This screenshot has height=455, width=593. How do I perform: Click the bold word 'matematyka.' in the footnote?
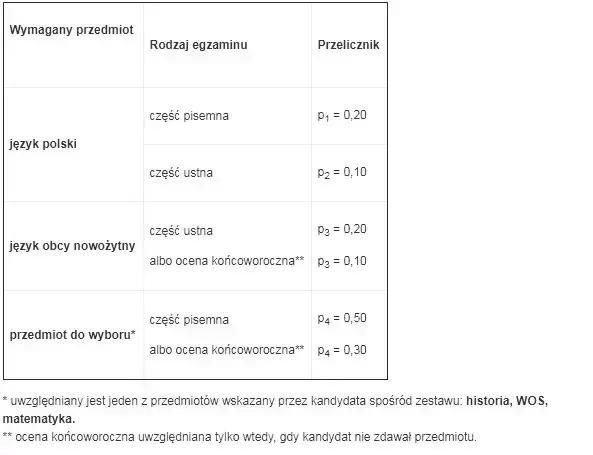click(x=39, y=419)
